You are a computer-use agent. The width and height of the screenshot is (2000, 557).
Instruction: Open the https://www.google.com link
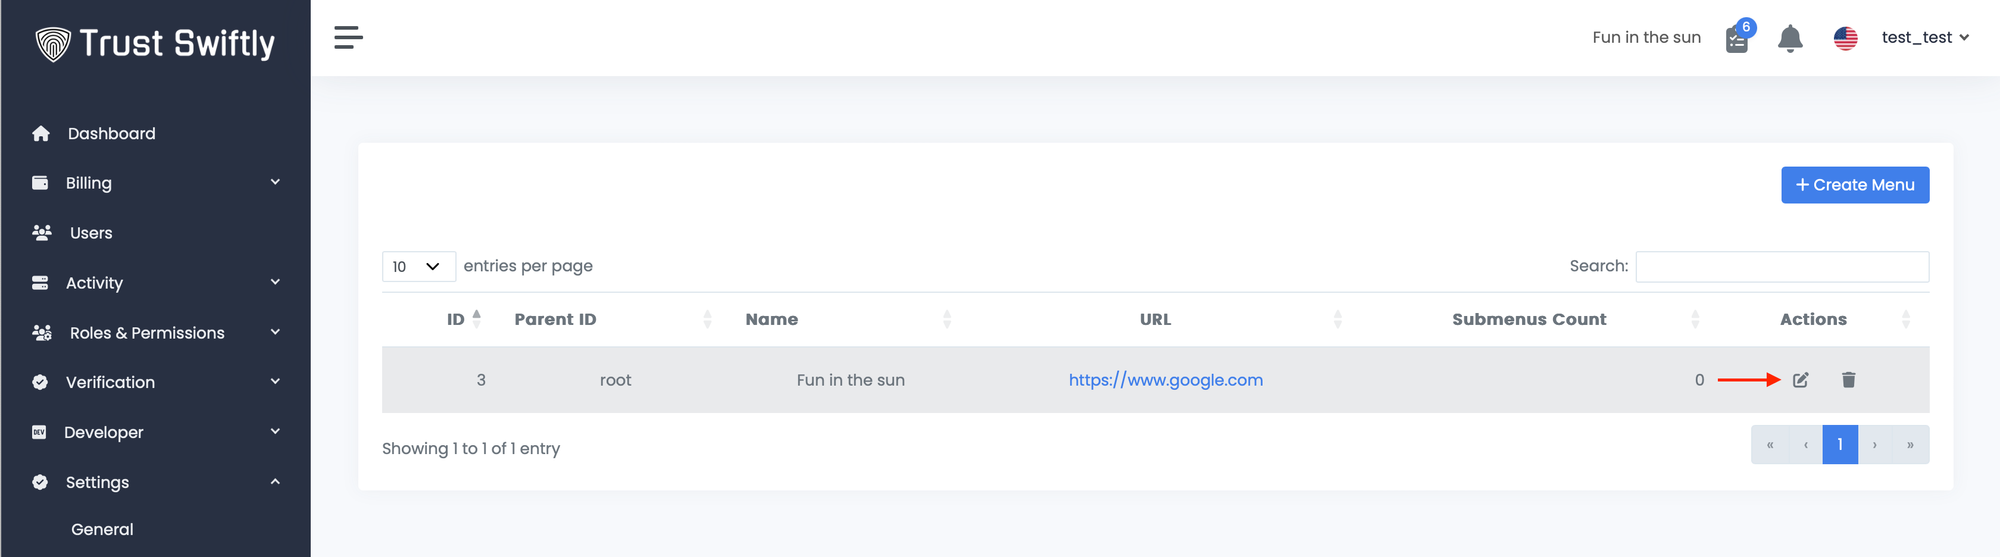[1165, 380]
